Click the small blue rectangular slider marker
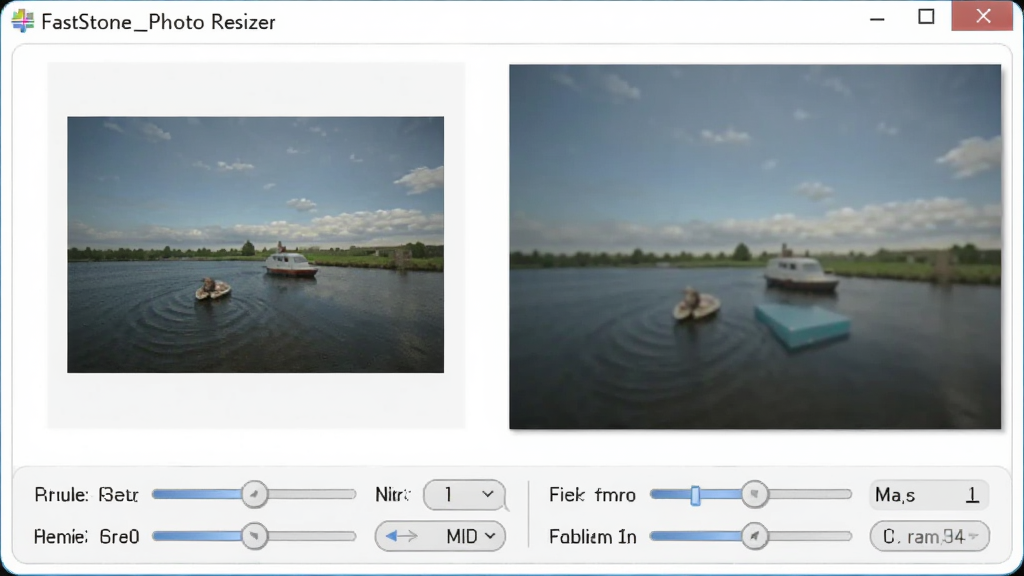Image resolution: width=1024 pixels, height=576 pixels. tap(696, 496)
